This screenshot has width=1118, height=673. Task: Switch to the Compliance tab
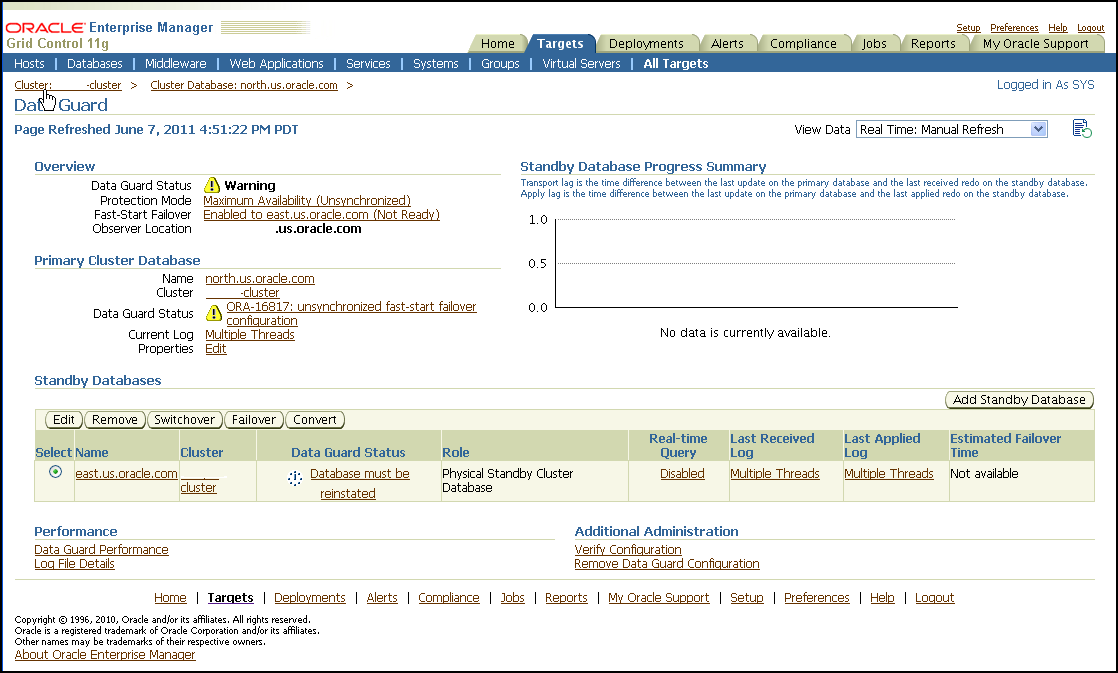tap(802, 44)
